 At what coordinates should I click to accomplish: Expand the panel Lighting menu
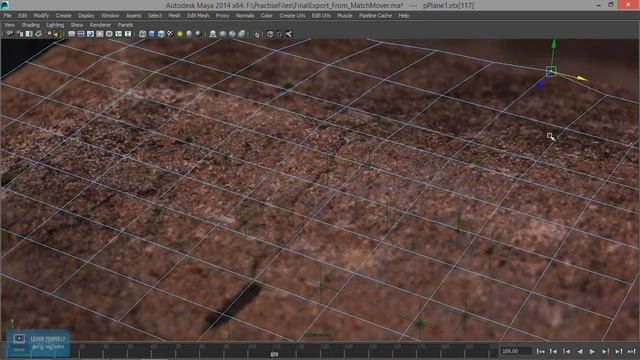(55, 25)
